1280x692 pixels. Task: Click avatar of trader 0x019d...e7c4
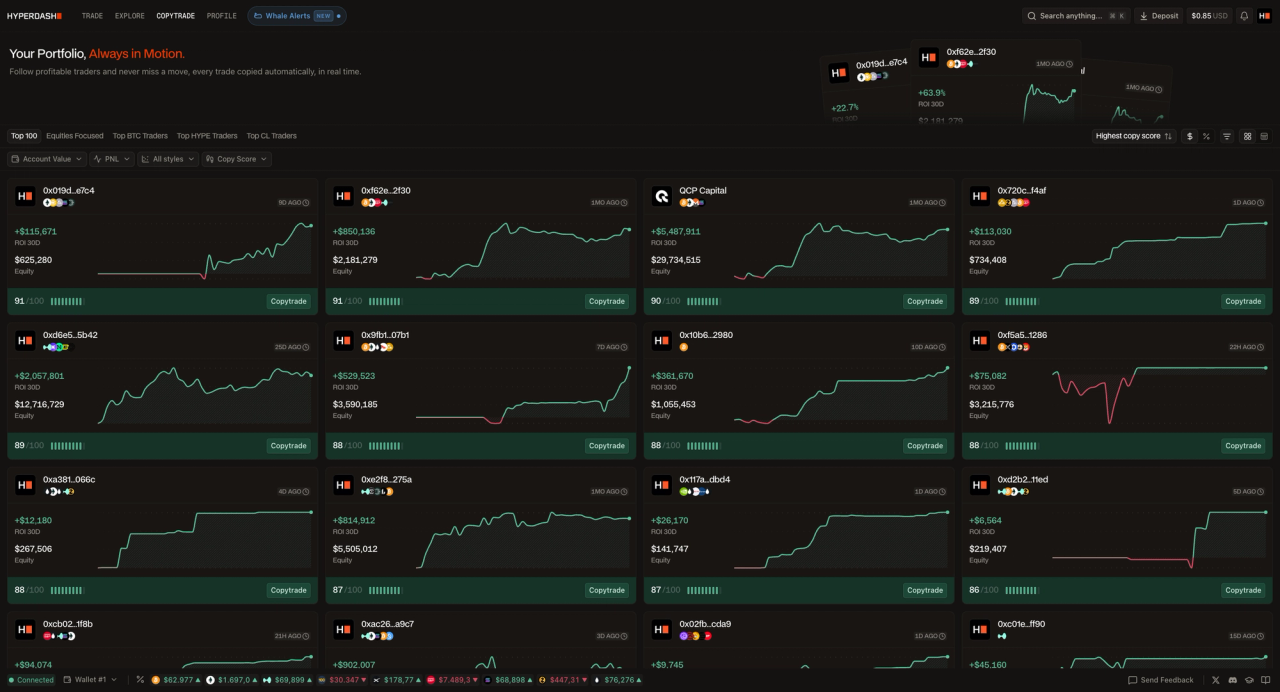click(25, 197)
